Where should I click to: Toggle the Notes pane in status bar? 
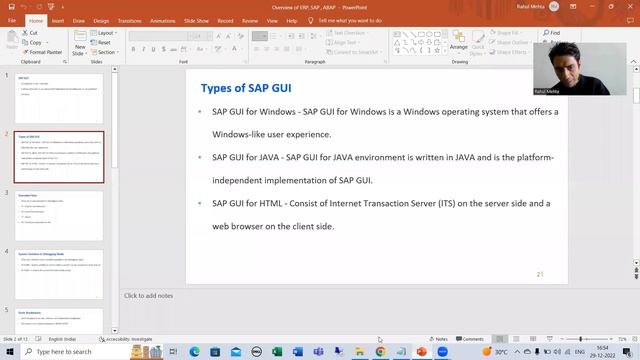click(438, 339)
